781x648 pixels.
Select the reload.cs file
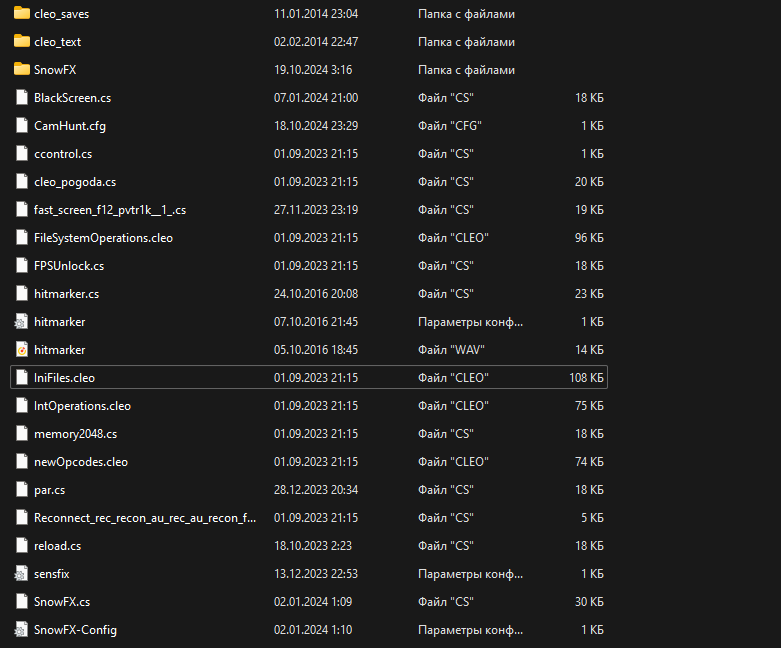point(57,546)
